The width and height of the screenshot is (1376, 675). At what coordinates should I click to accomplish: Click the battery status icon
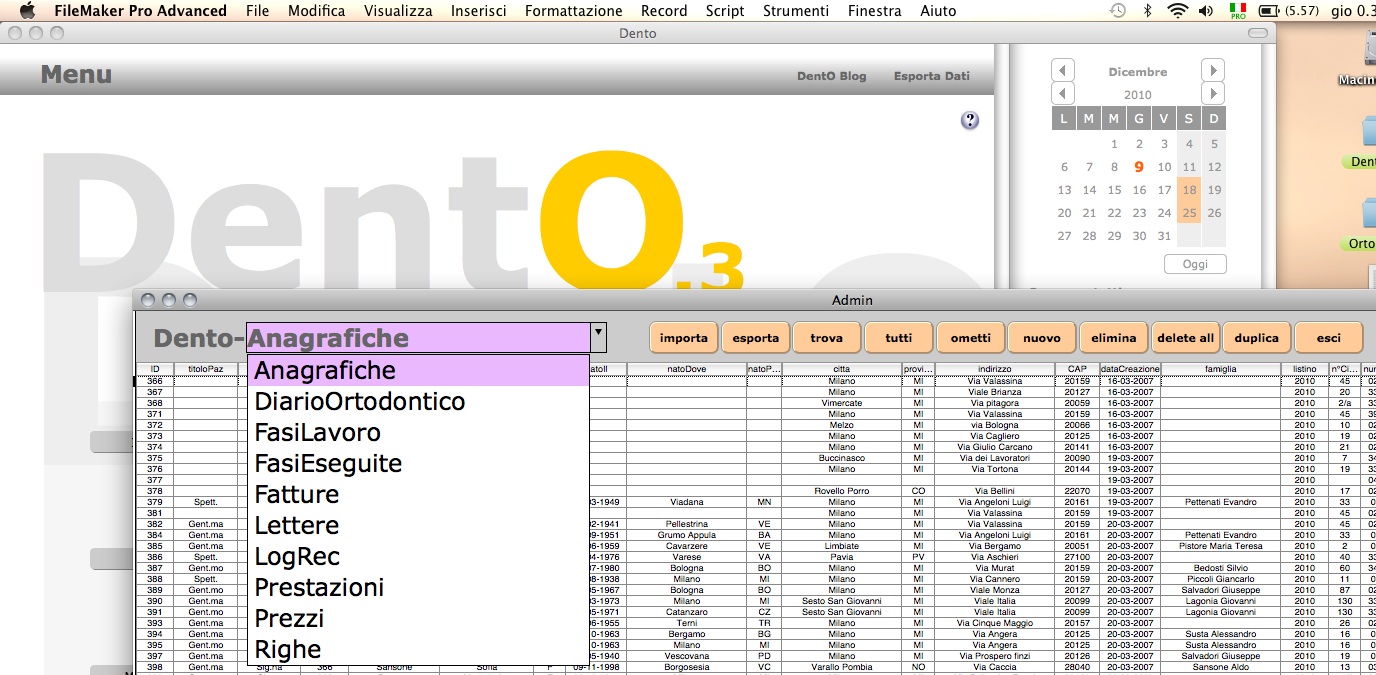pos(1269,11)
